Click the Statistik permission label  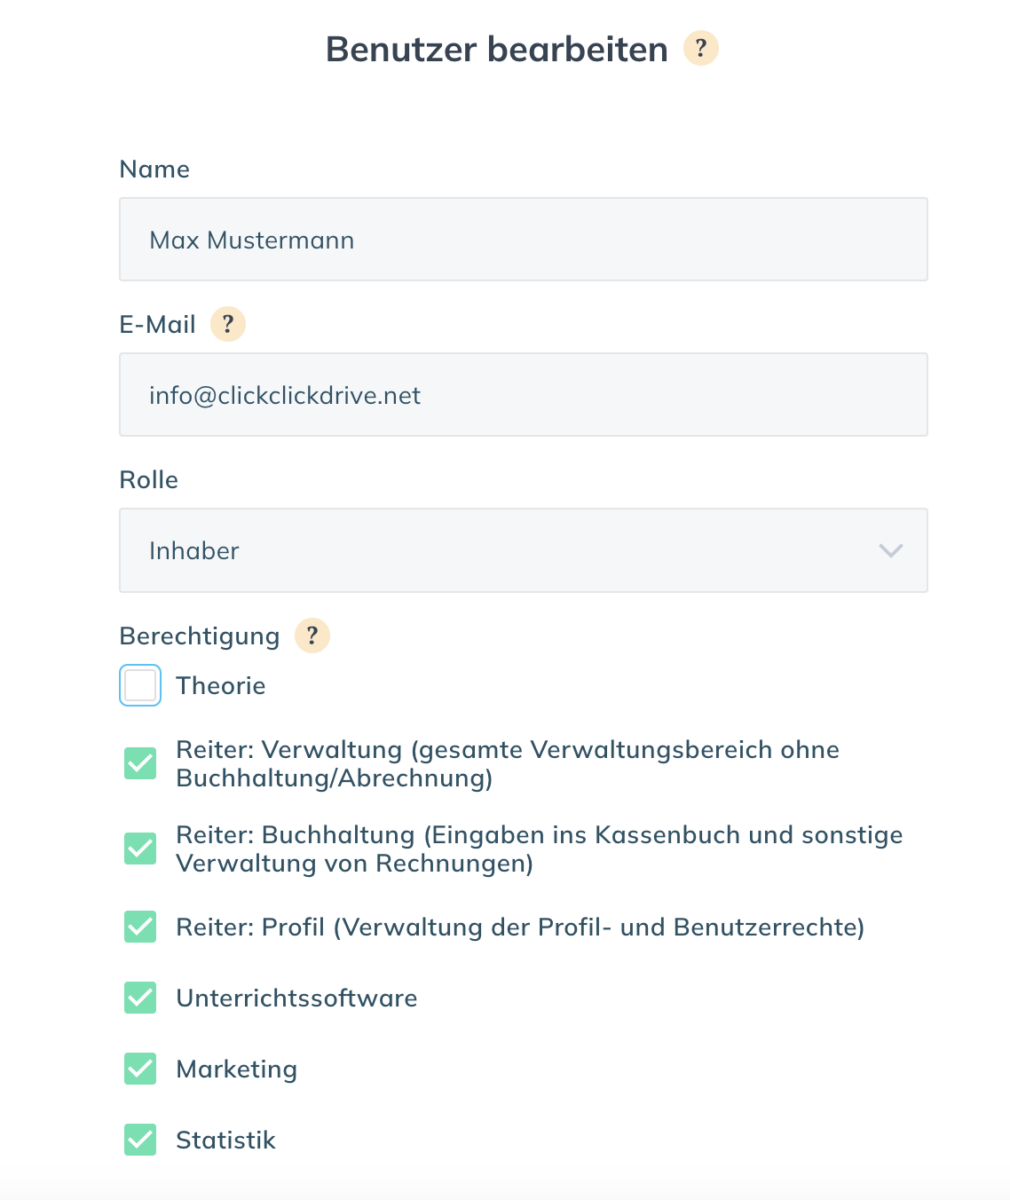226,1140
